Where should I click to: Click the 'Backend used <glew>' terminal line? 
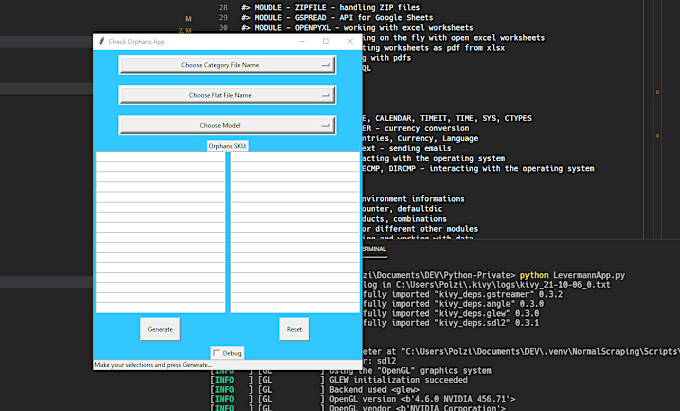(374, 390)
